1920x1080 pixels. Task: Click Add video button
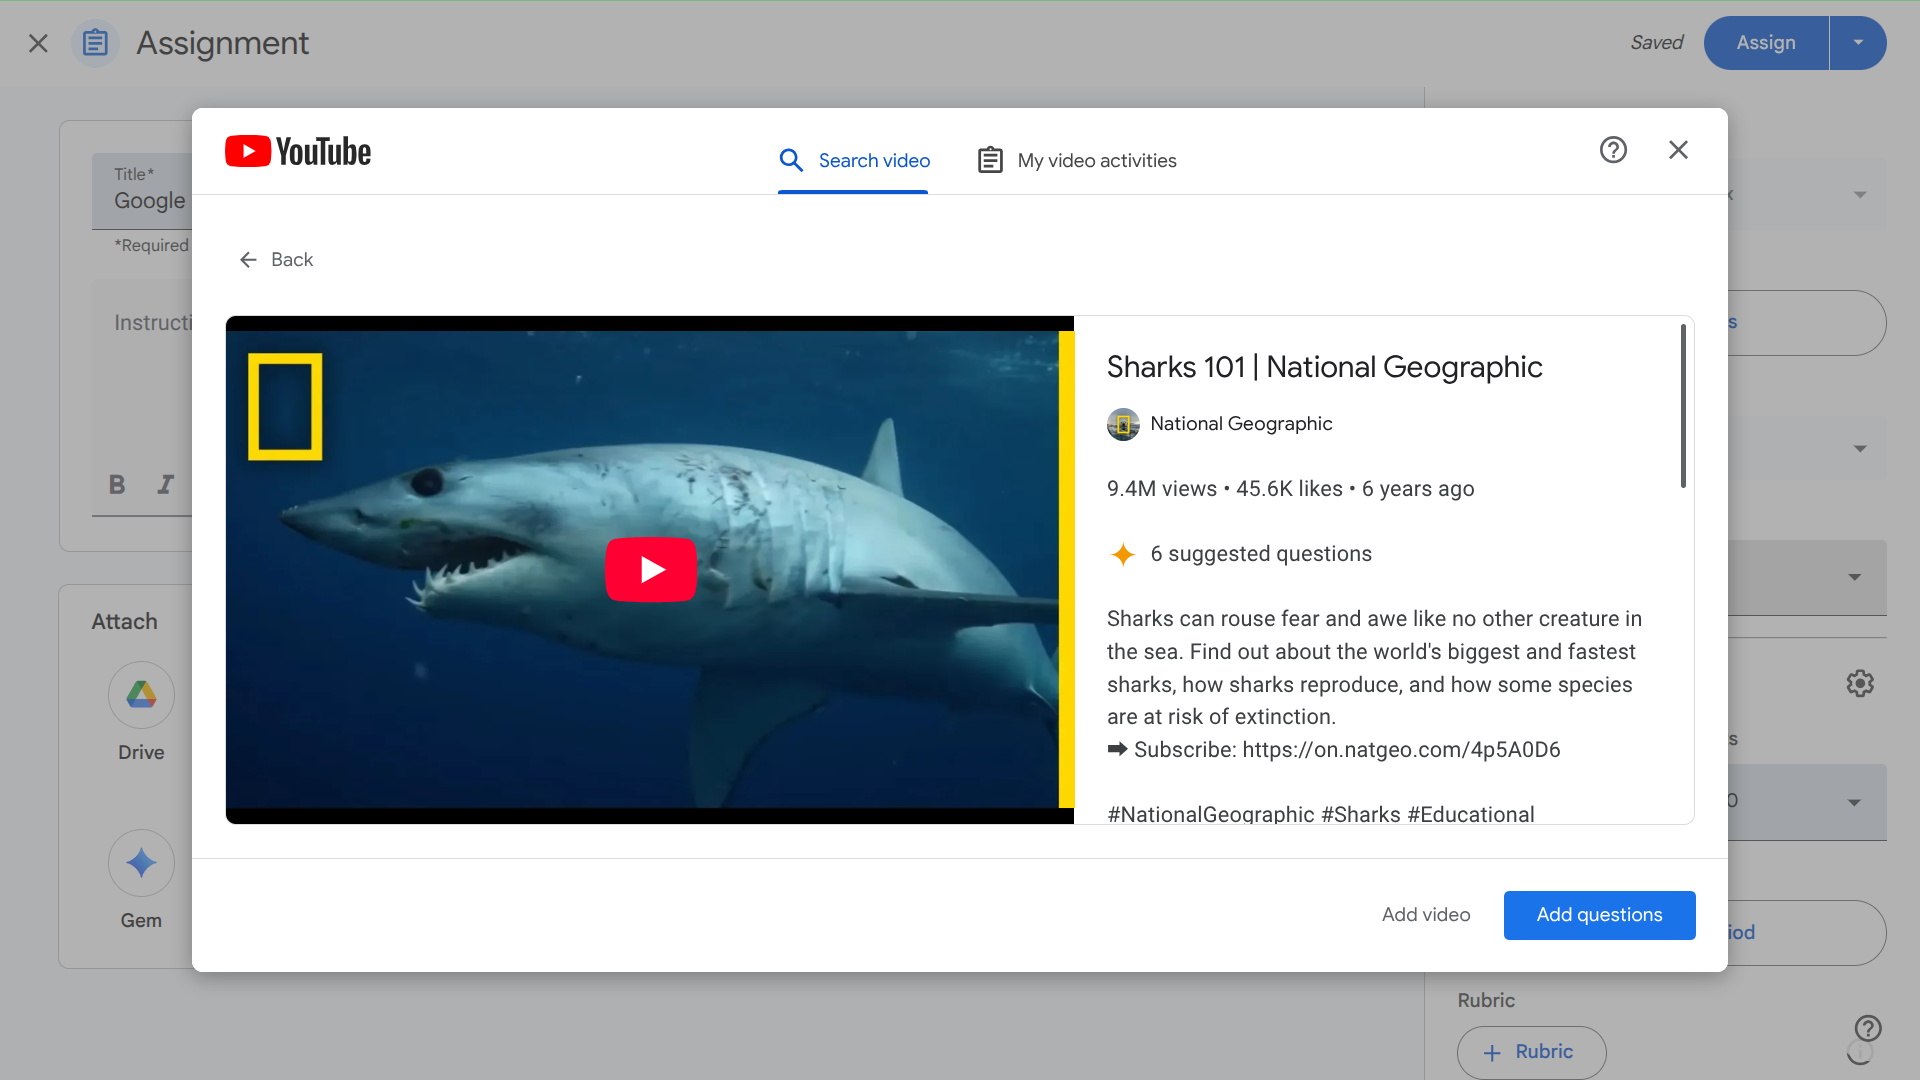pyautogui.click(x=1426, y=915)
